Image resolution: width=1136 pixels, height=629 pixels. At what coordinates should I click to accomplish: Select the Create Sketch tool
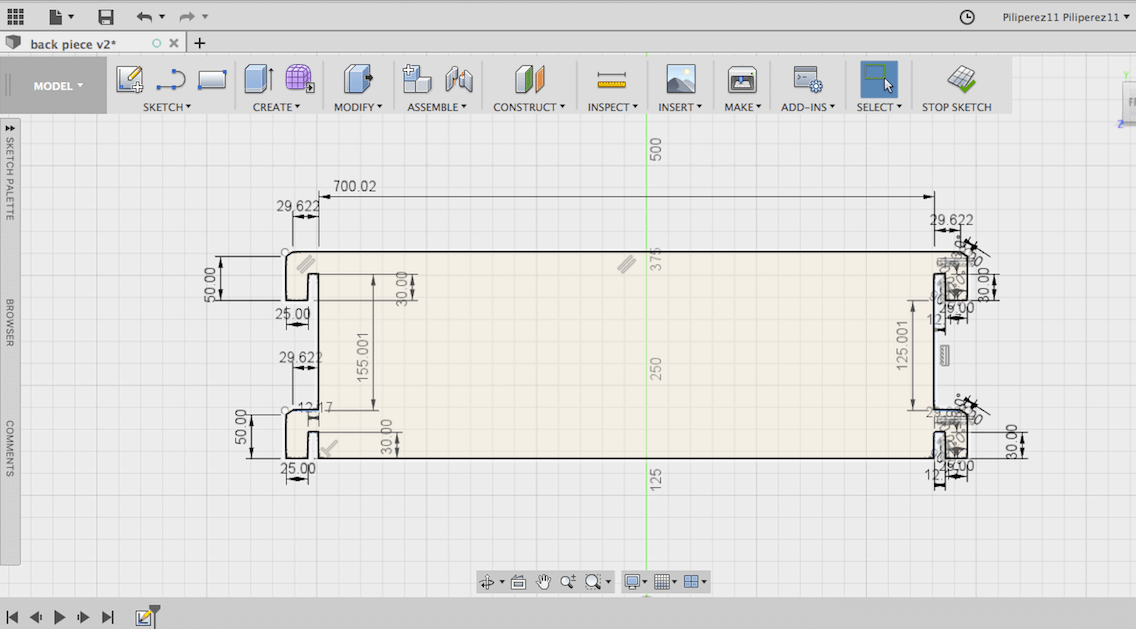(130, 79)
